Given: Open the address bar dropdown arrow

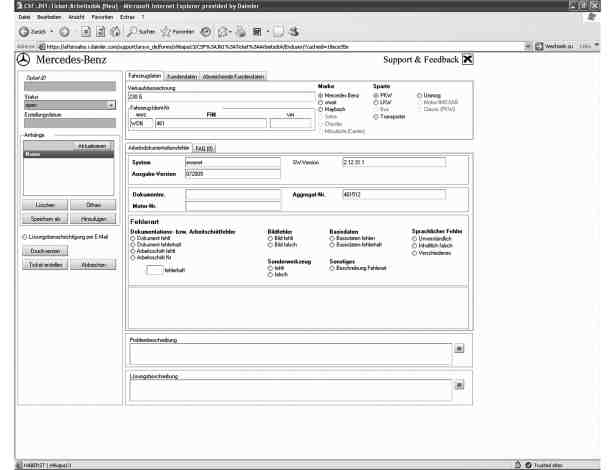Looking at the screenshot, I should 528,46.
